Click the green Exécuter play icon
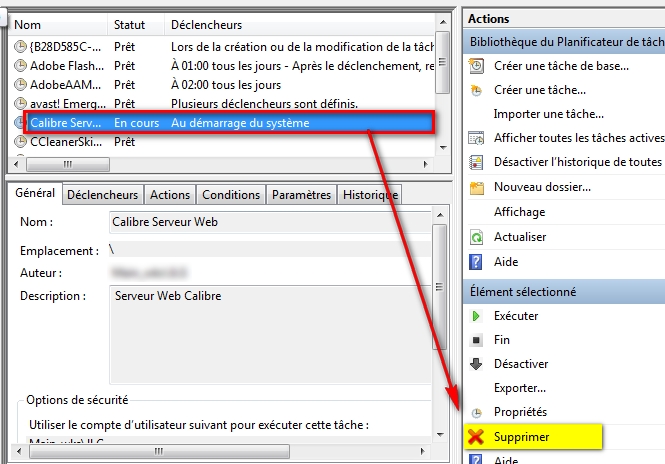The width and height of the screenshot is (665, 464). [x=476, y=316]
